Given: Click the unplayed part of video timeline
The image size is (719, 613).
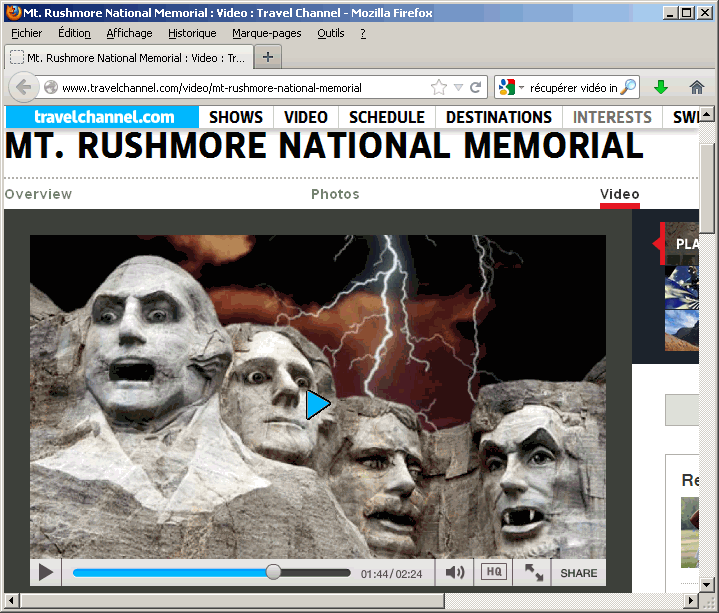Looking at the screenshot, I should pos(315,573).
